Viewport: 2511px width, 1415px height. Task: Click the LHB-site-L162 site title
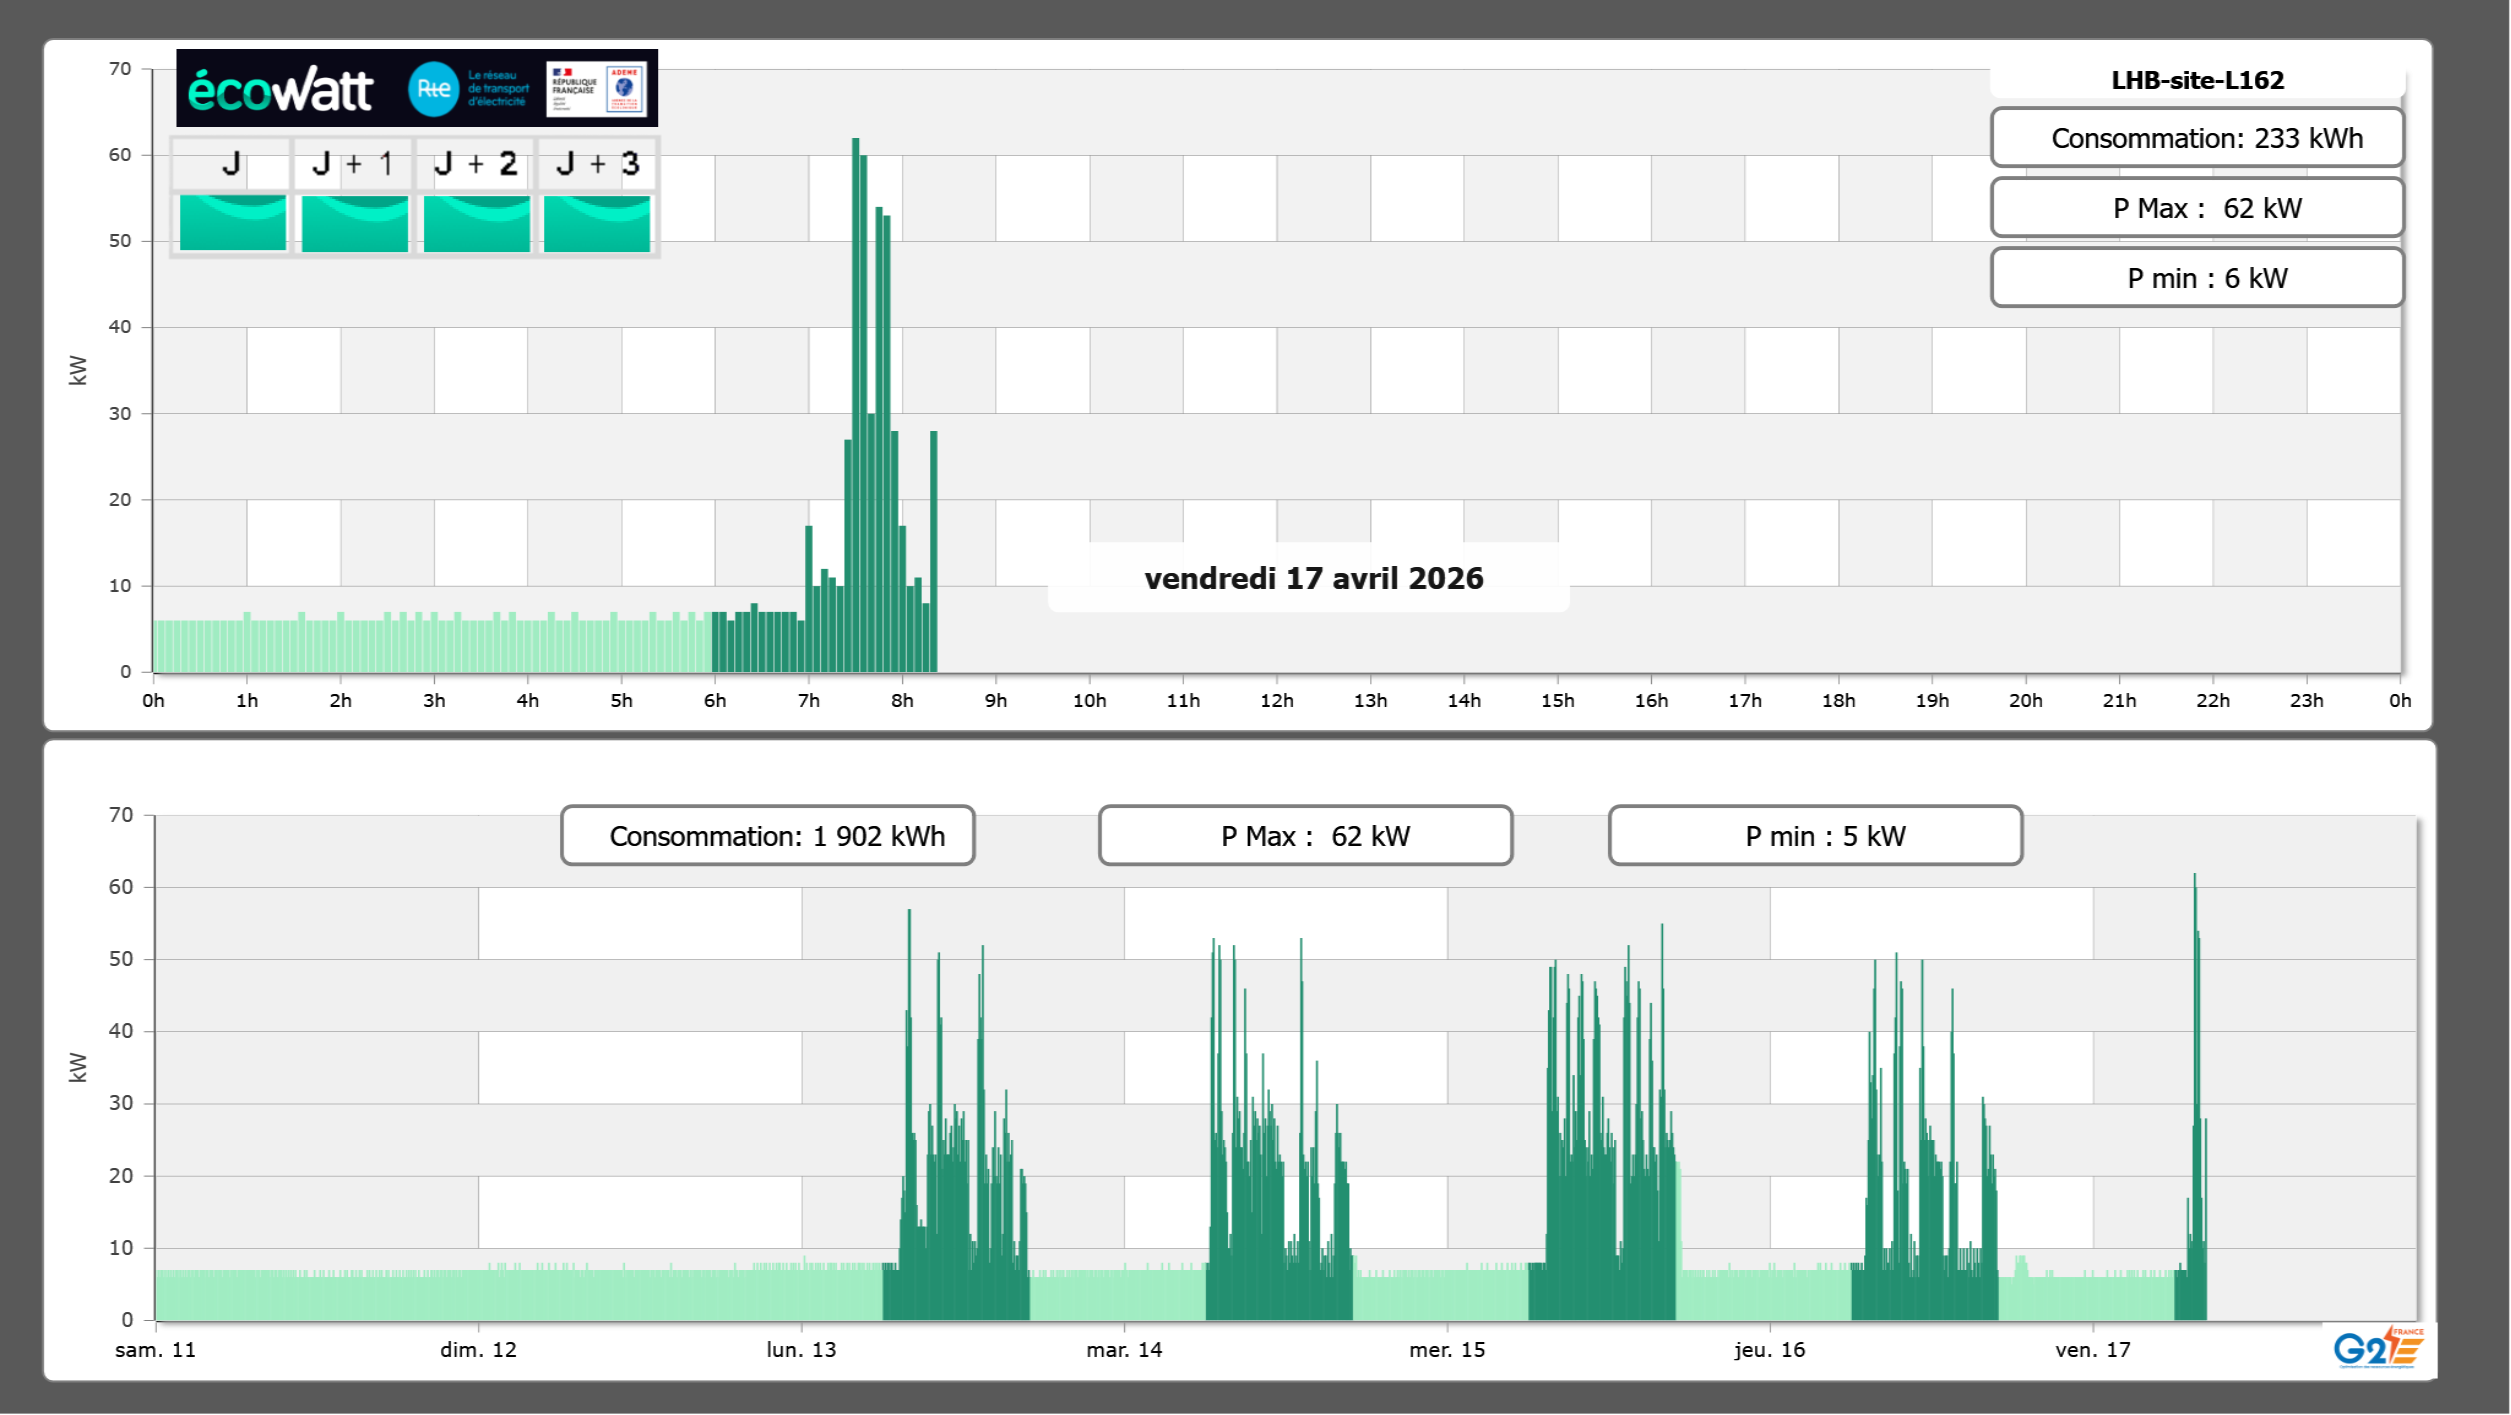click(x=2197, y=80)
